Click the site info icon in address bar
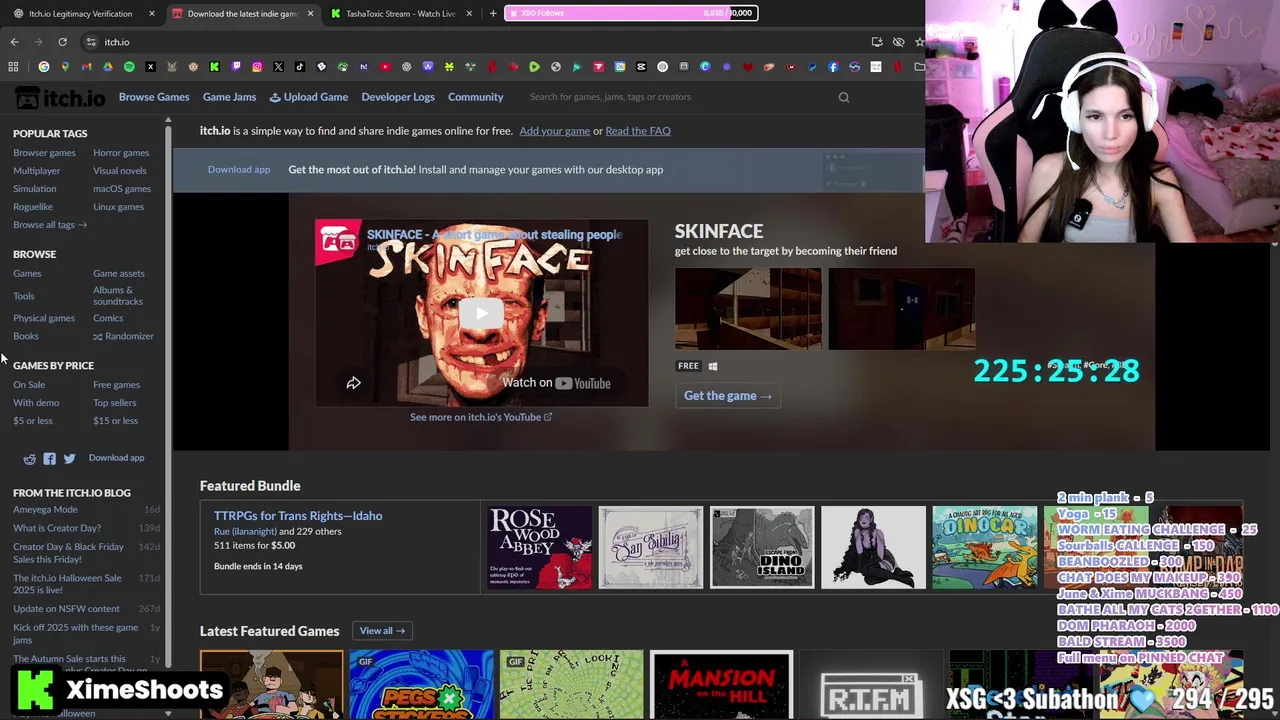Viewport: 1280px width, 720px height. point(91,42)
